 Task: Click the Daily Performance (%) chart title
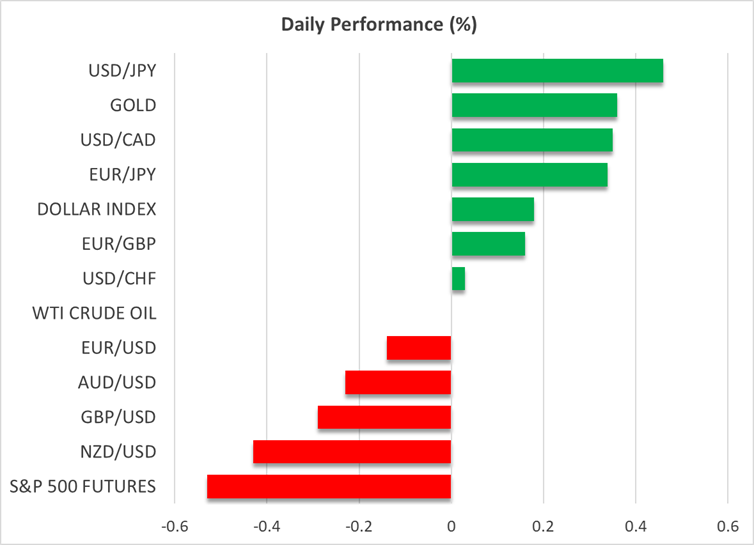click(x=377, y=22)
